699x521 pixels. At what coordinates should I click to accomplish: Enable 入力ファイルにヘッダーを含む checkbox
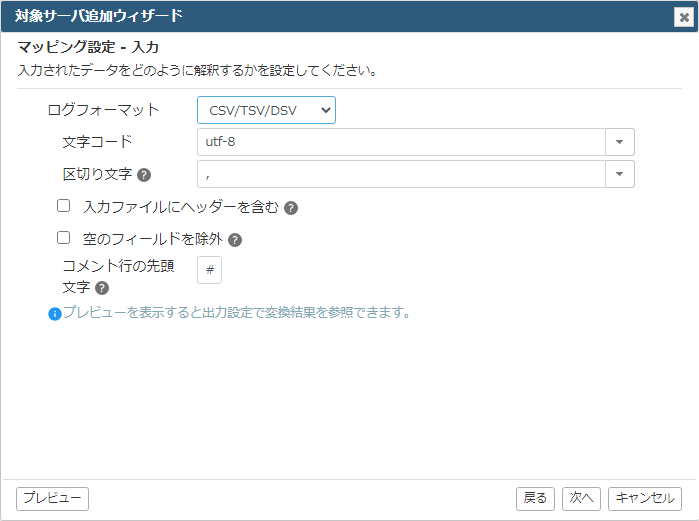point(64,206)
